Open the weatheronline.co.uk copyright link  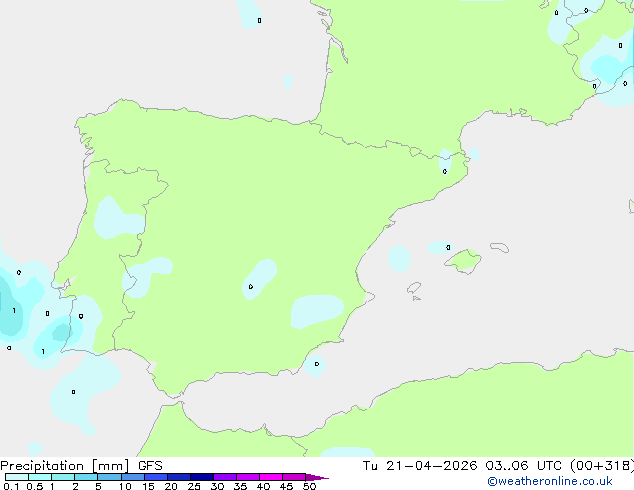(x=550, y=481)
